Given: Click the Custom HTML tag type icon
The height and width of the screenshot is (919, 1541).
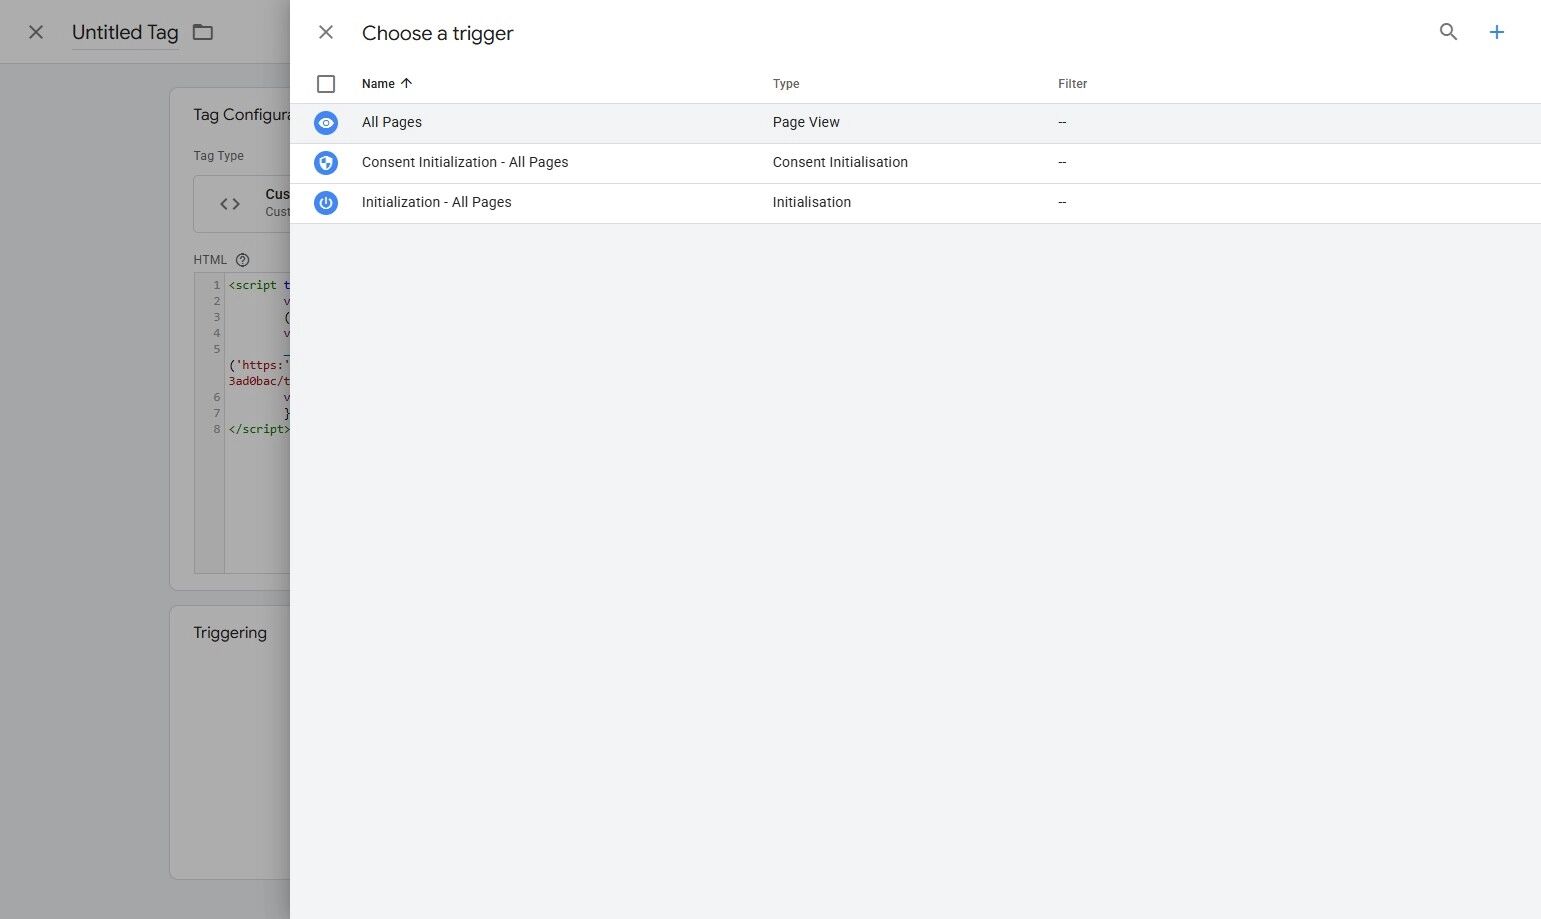Looking at the screenshot, I should [x=229, y=203].
